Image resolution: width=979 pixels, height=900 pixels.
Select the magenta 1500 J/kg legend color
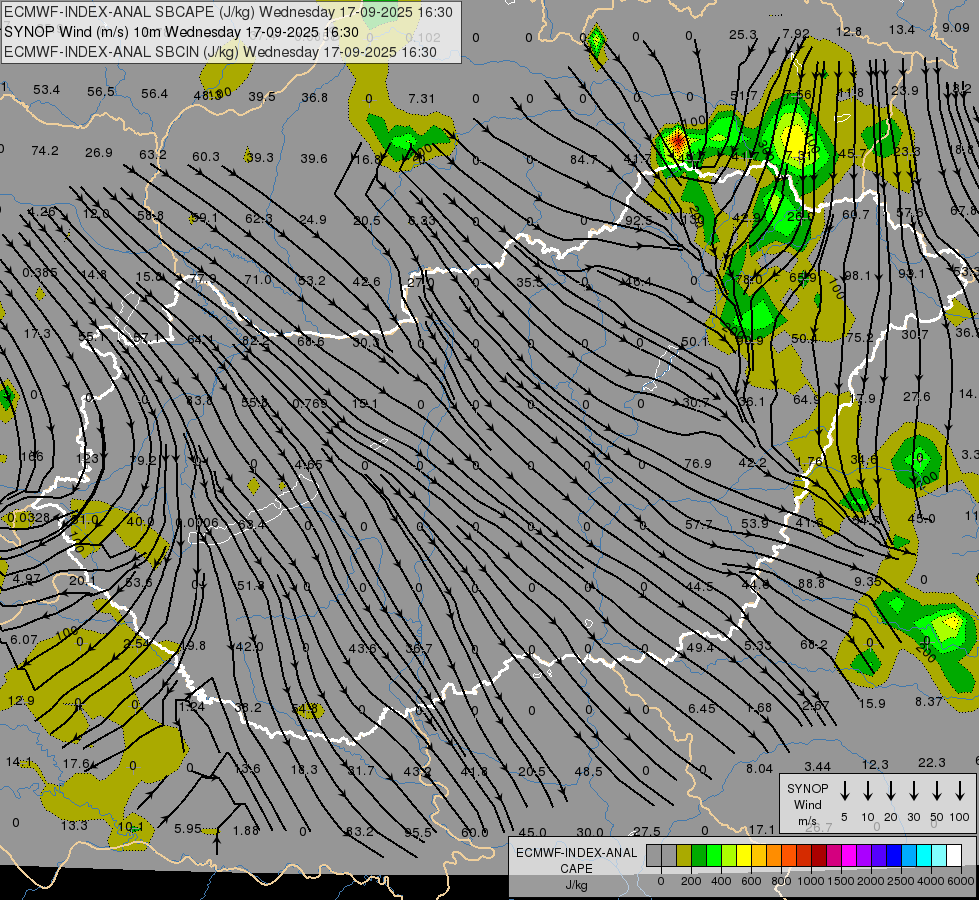849,855
